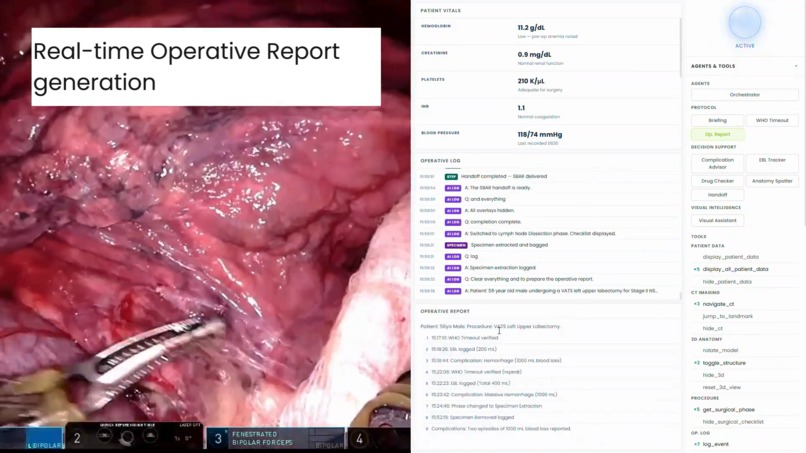Image resolution: width=806 pixels, height=453 pixels.
Task: Click report line 'EBL logged (200 mL)'
Action: pyautogui.click(x=464, y=349)
